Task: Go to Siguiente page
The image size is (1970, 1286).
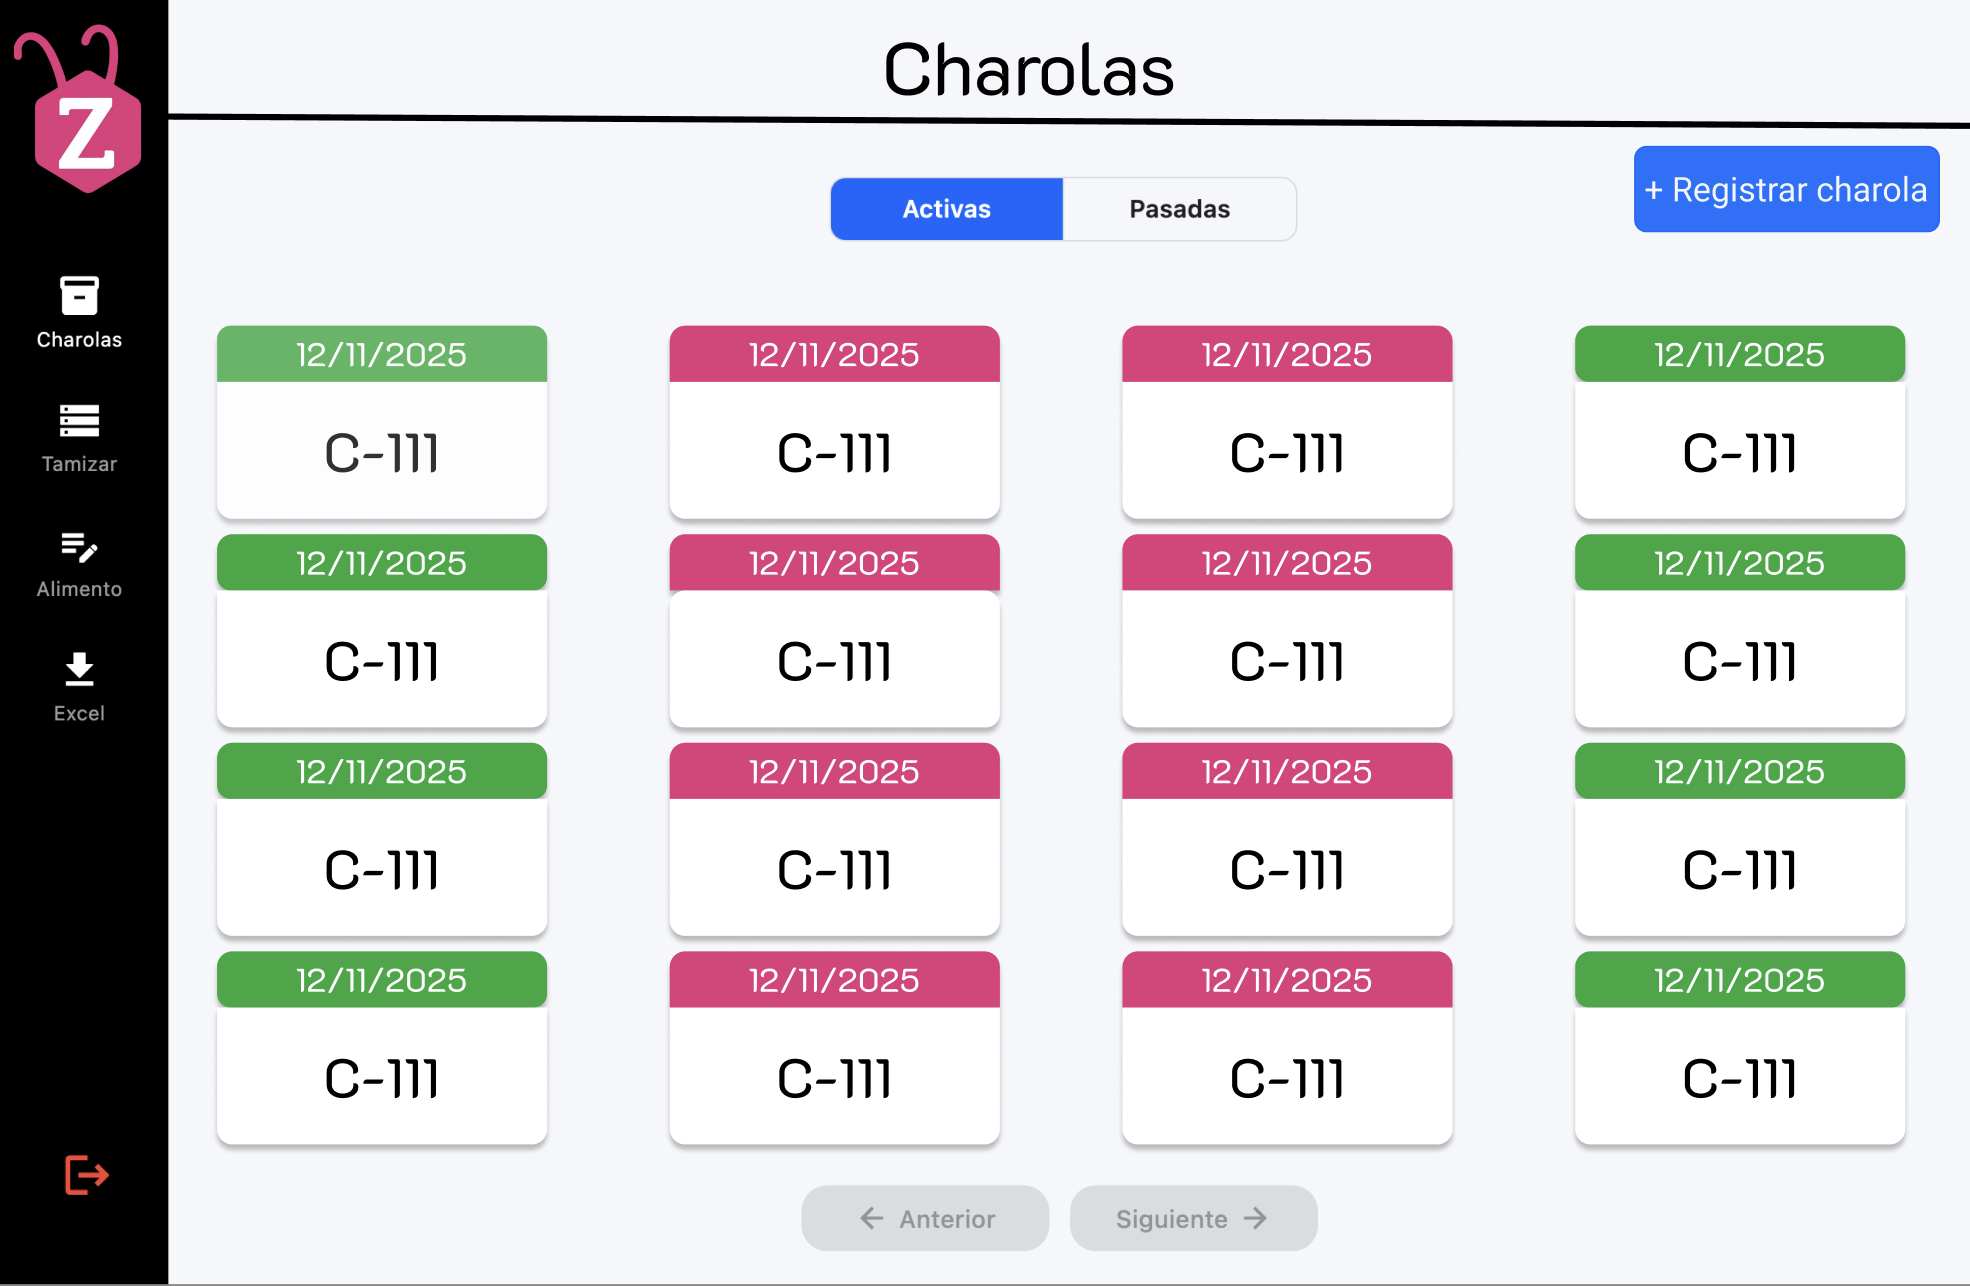Action: [1193, 1218]
